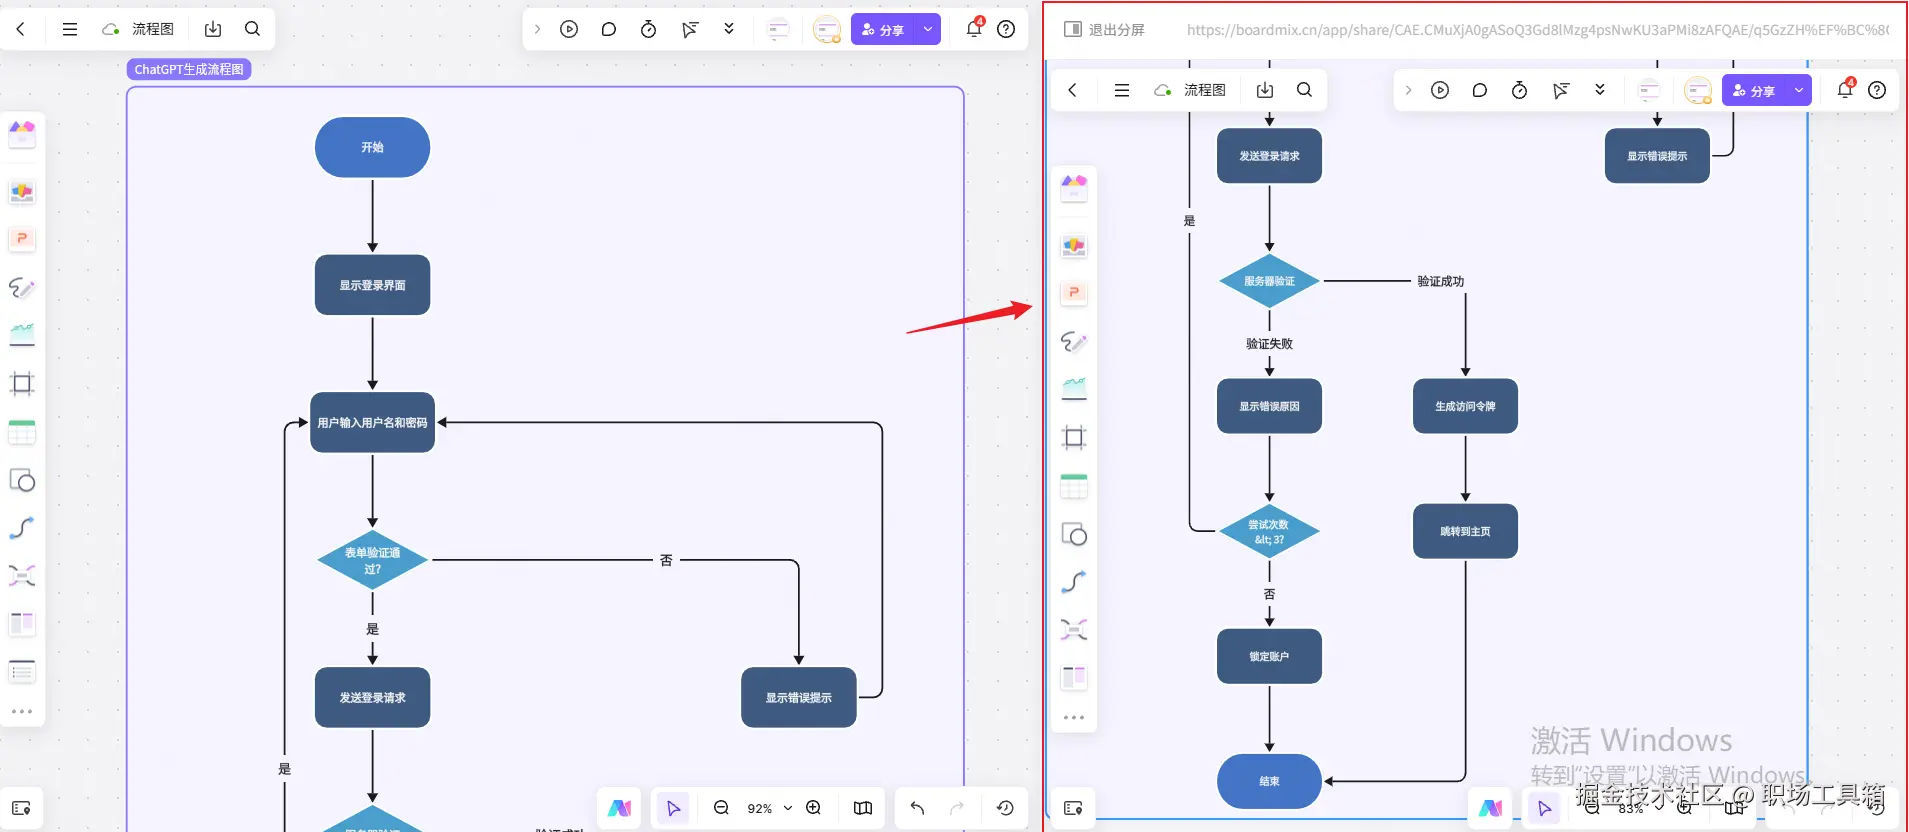Zoom in the left pane canvas
The width and height of the screenshot is (1909, 832).
[x=814, y=808]
